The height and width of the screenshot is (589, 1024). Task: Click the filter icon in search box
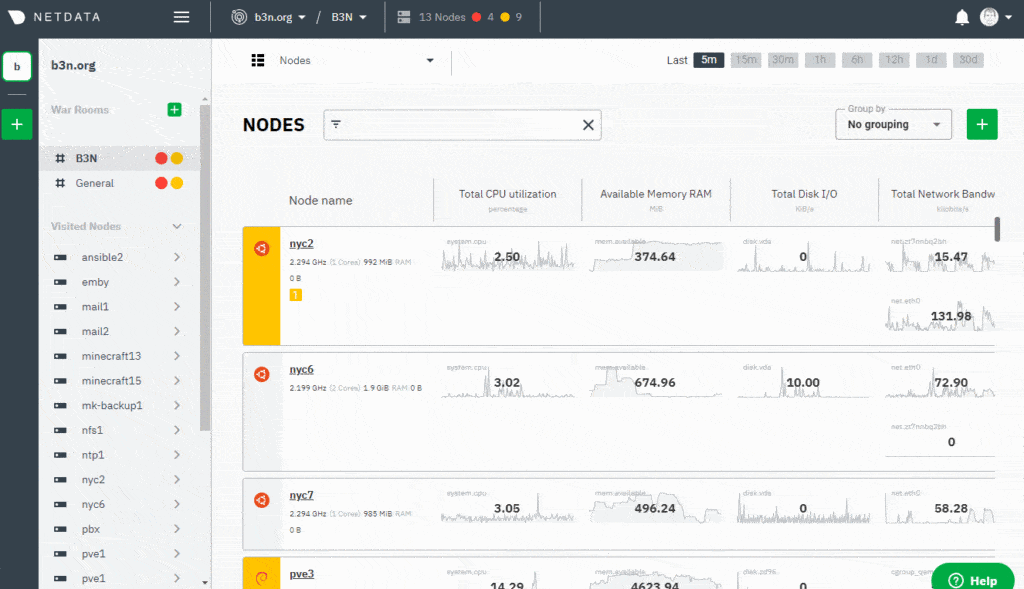click(x=336, y=124)
